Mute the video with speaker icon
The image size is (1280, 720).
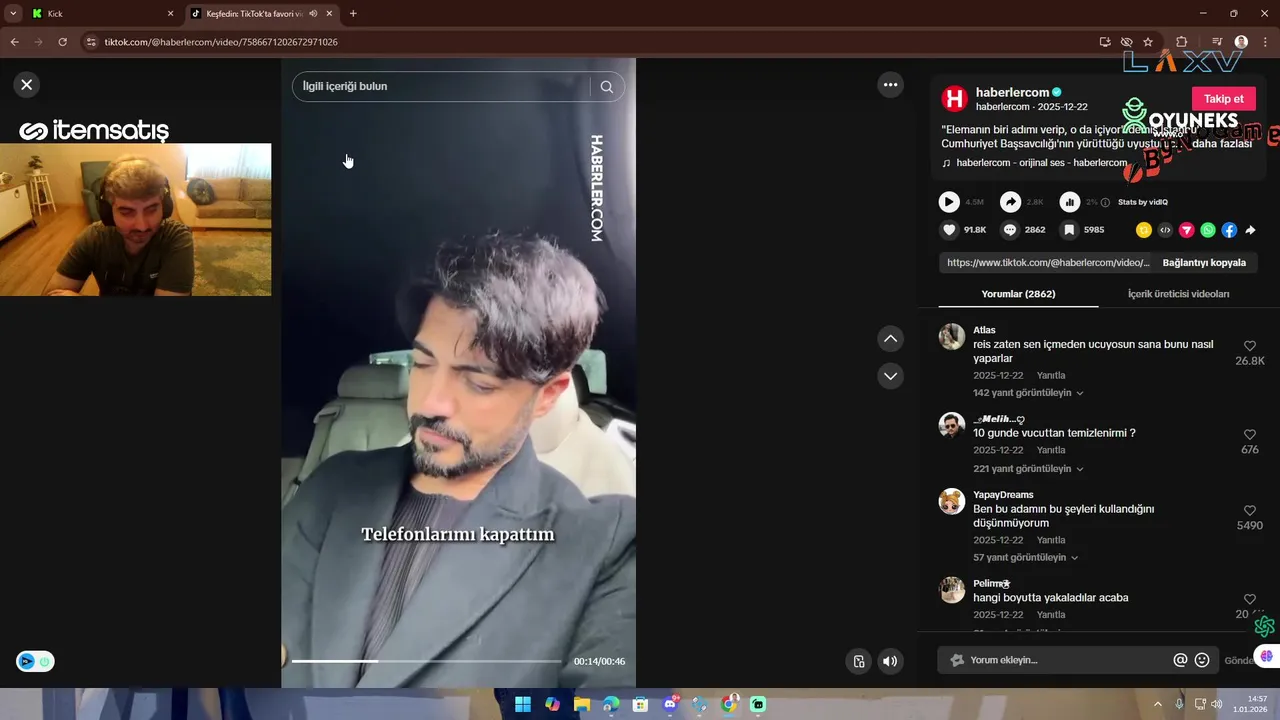tap(890, 661)
